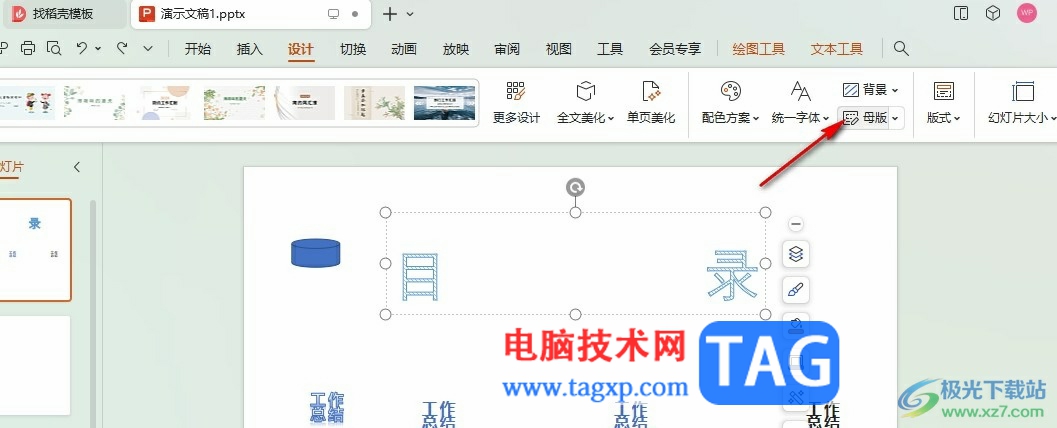Image resolution: width=1057 pixels, height=428 pixels.
Task: Open the user avatar account menu
Action: [1027, 13]
